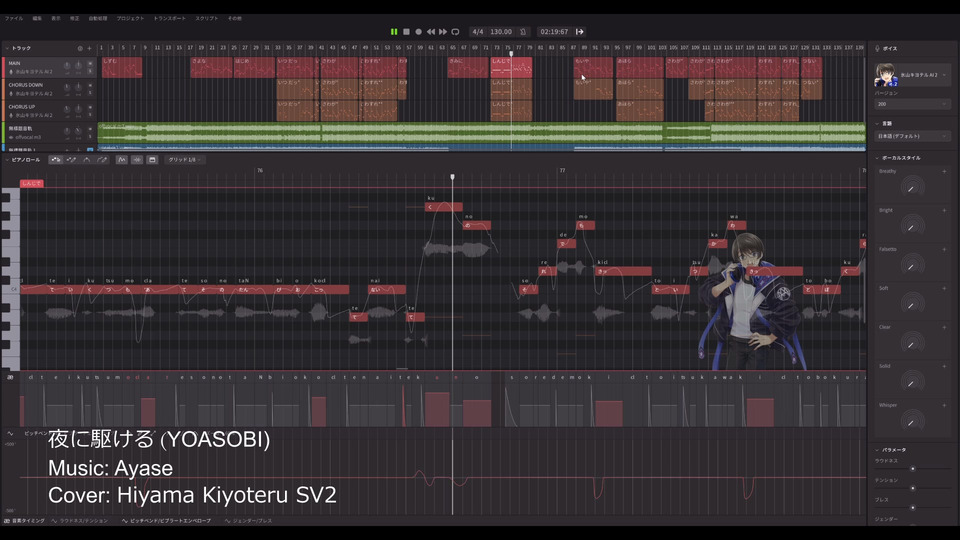The width and height of the screenshot is (960, 540).
Task: Solo the CHORUS UP track
Action: pos(90,114)
